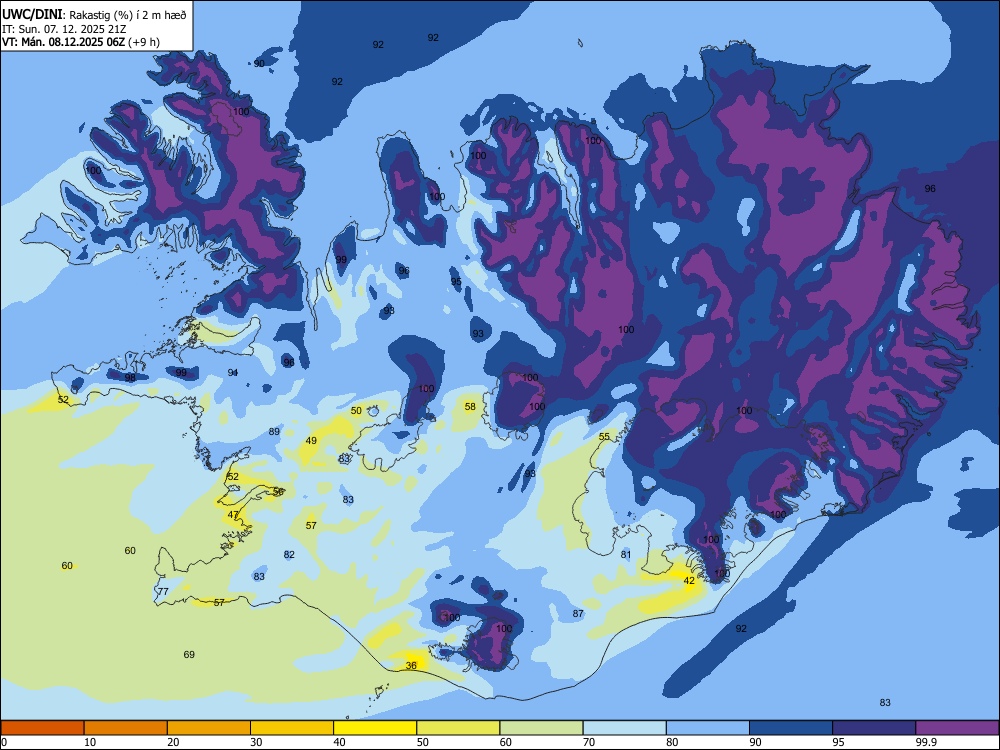Click the '10' legend tick label

click(90, 742)
